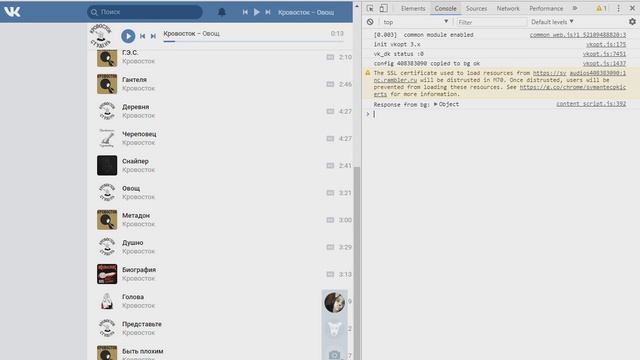
Task: Switch to the Sources tab
Action: (x=476, y=8)
